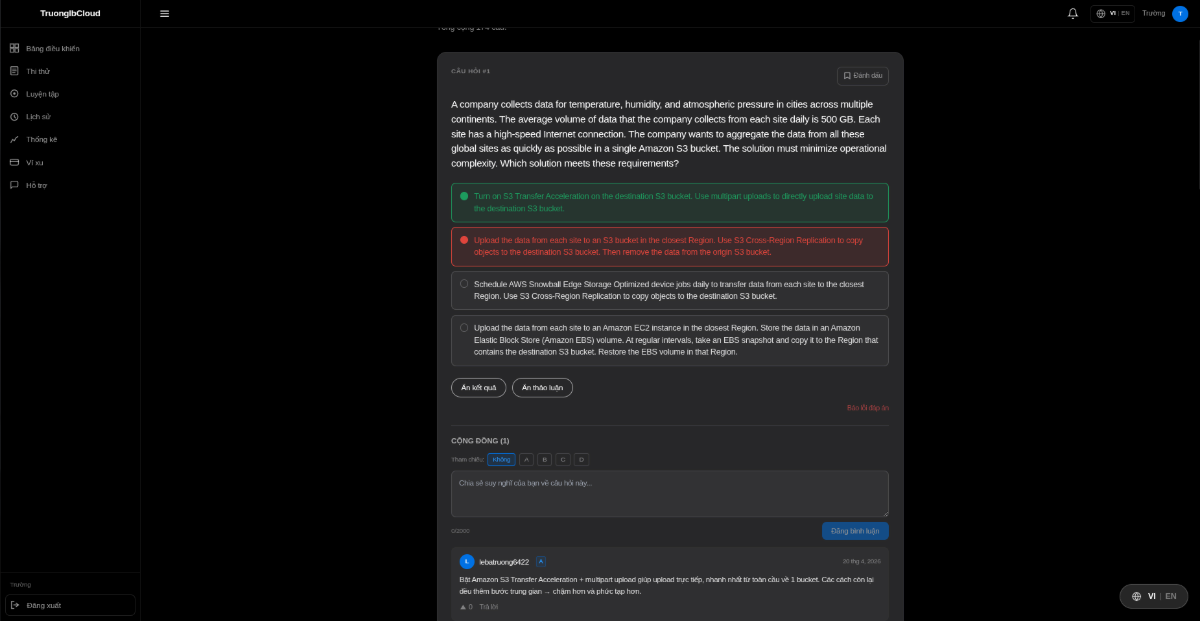Viewport: 1200px width, 621px height.
Task: Select answer about S3 Cross-Region Replication upload
Action: click(x=669, y=247)
